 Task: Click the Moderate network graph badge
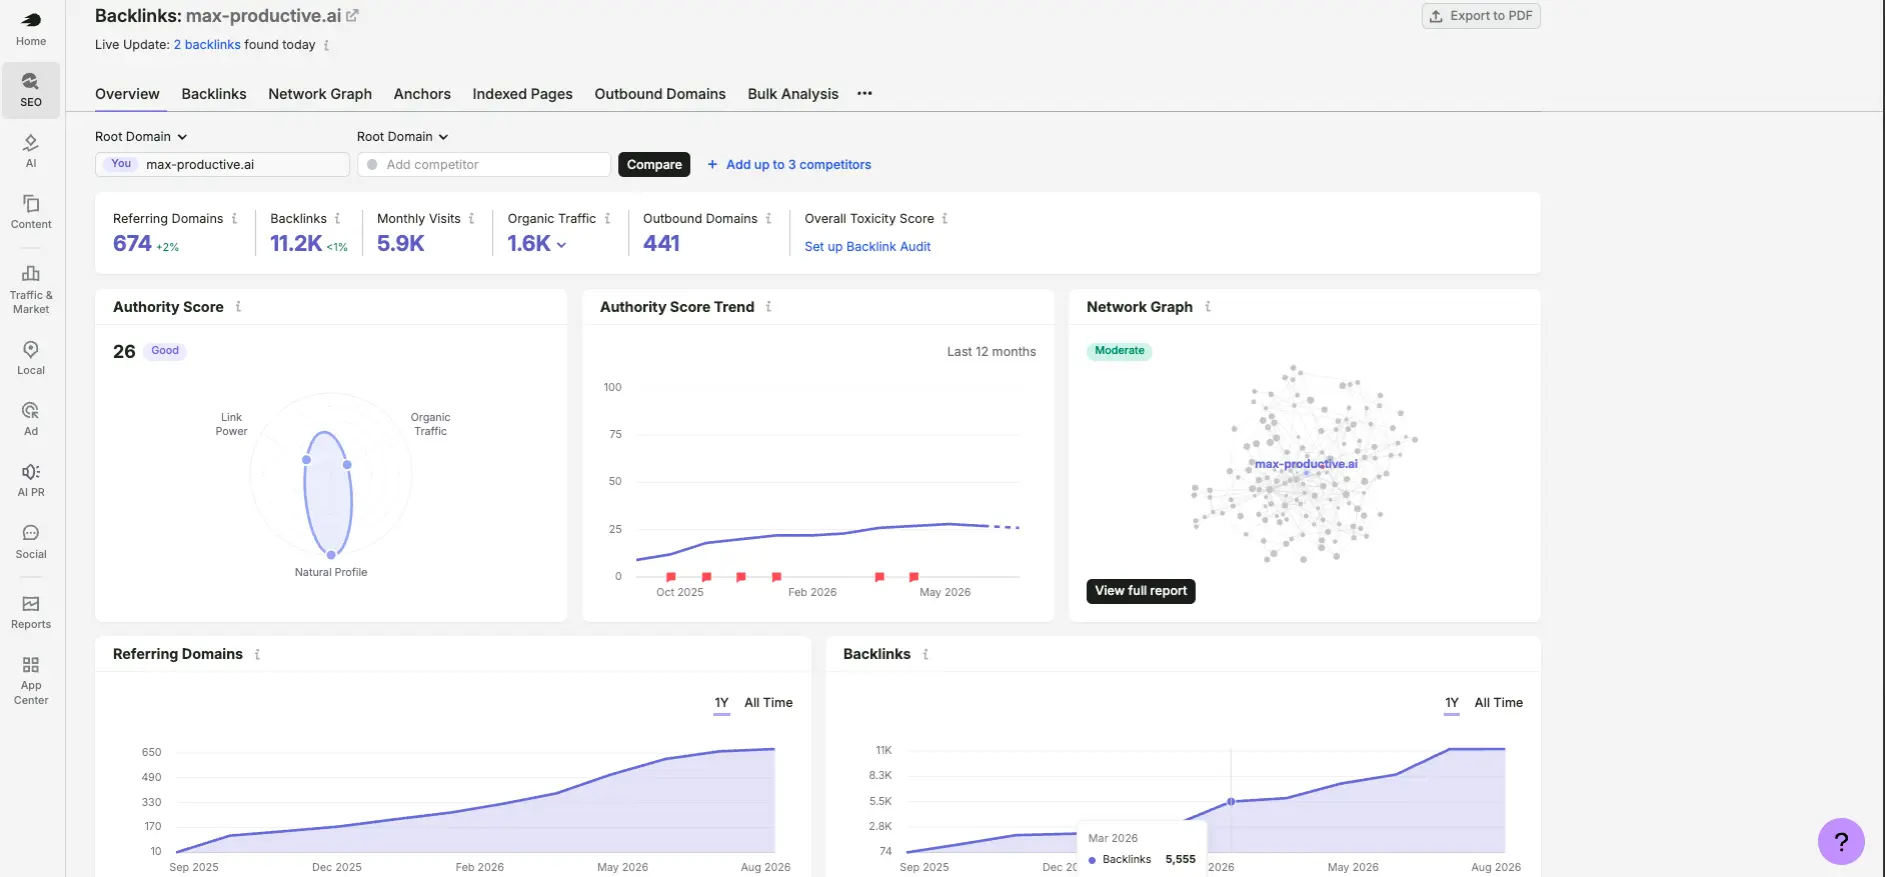pos(1119,351)
